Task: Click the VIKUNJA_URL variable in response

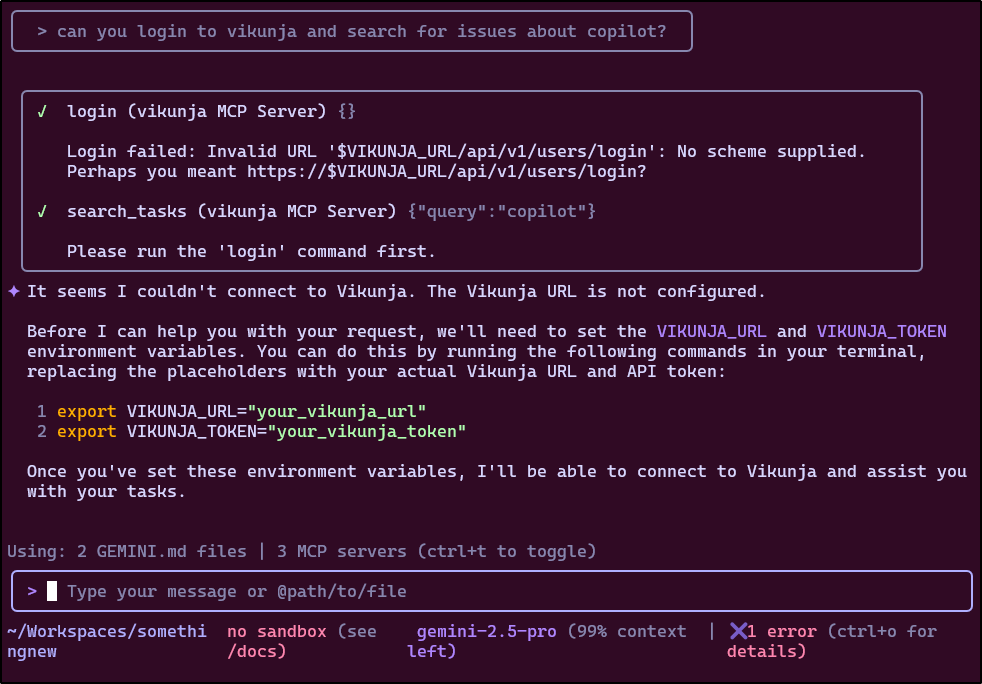Action: pyautogui.click(x=711, y=331)
